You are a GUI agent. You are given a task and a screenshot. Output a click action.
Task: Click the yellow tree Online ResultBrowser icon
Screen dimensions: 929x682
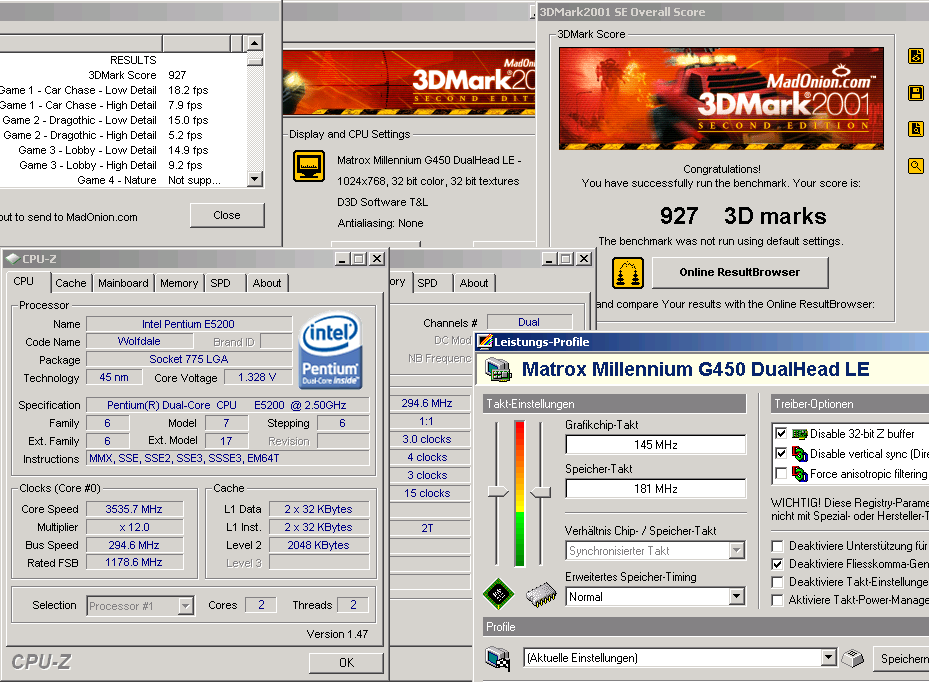[x=628, y=273]
